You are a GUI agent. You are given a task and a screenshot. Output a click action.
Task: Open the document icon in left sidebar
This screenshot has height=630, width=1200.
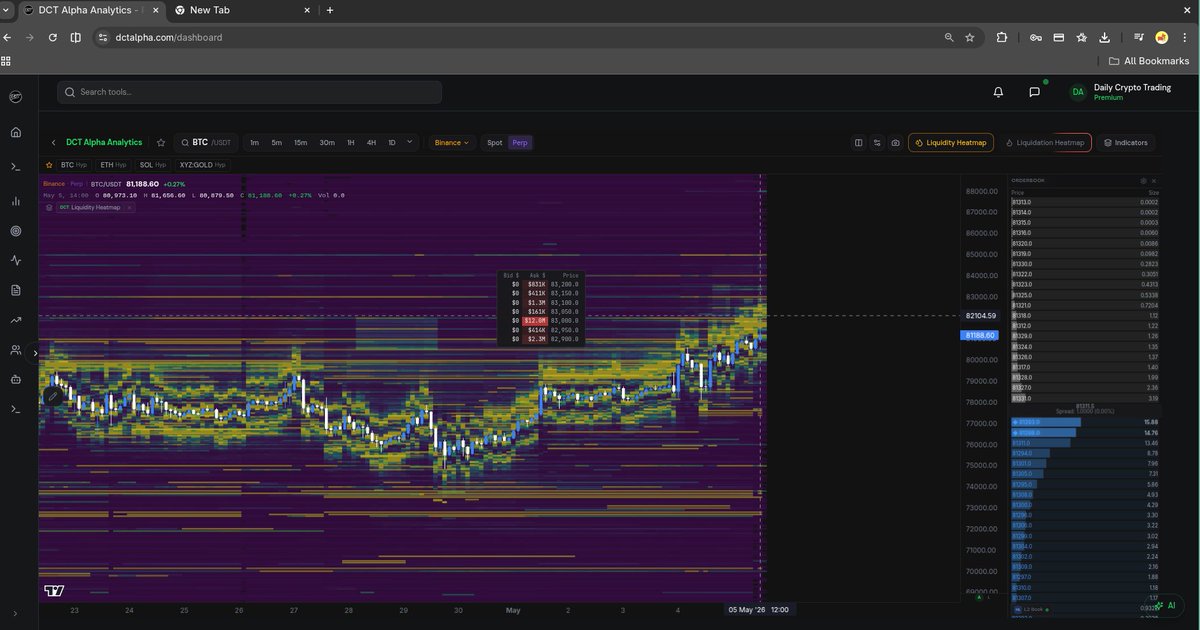coord(15,290)
